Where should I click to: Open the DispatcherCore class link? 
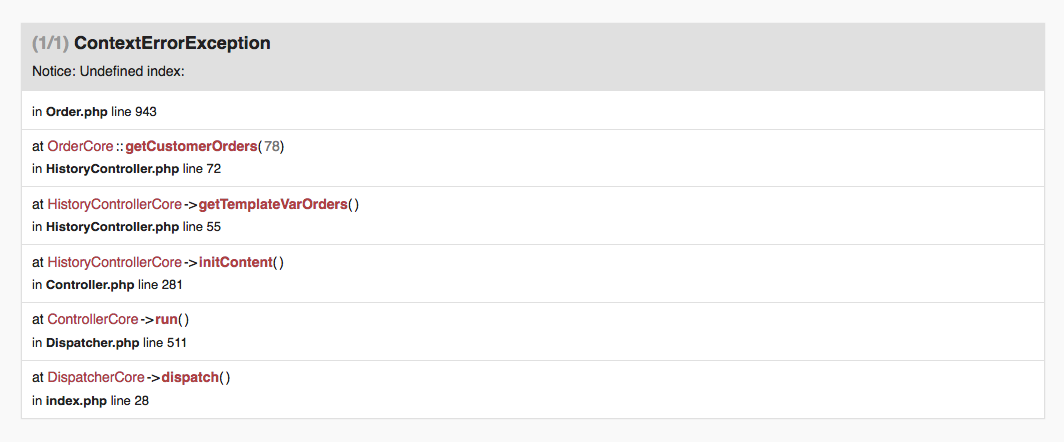[x=96, y=377]
